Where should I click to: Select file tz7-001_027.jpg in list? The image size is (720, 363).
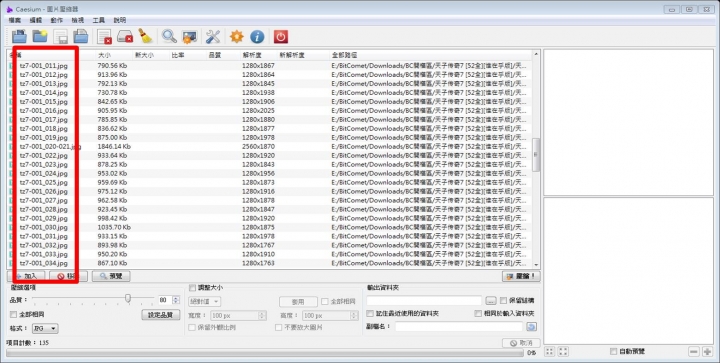44,200
